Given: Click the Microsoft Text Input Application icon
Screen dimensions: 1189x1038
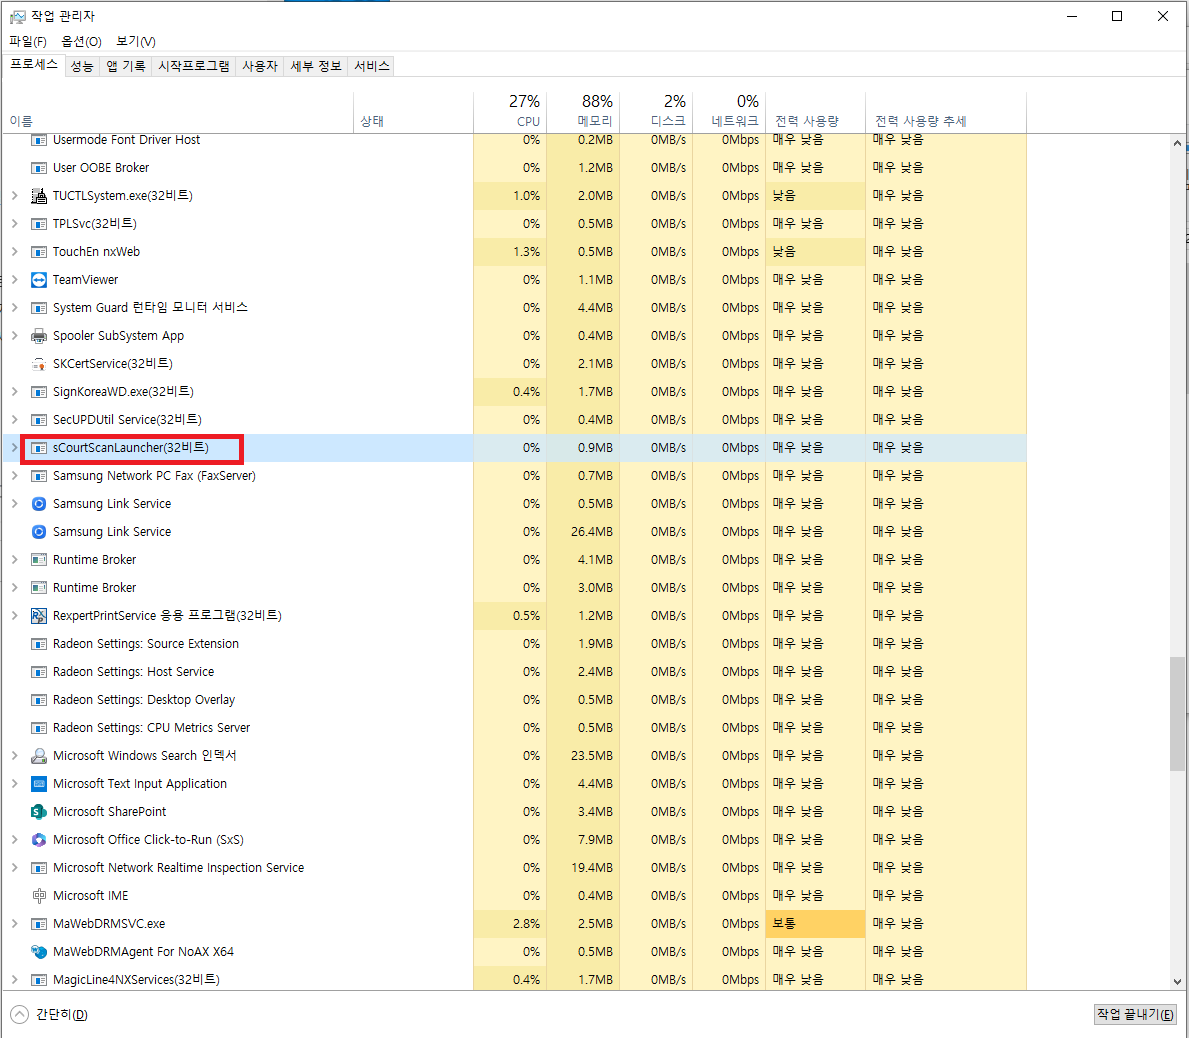Looking at the screenshot, I should (x=39, y=784).
